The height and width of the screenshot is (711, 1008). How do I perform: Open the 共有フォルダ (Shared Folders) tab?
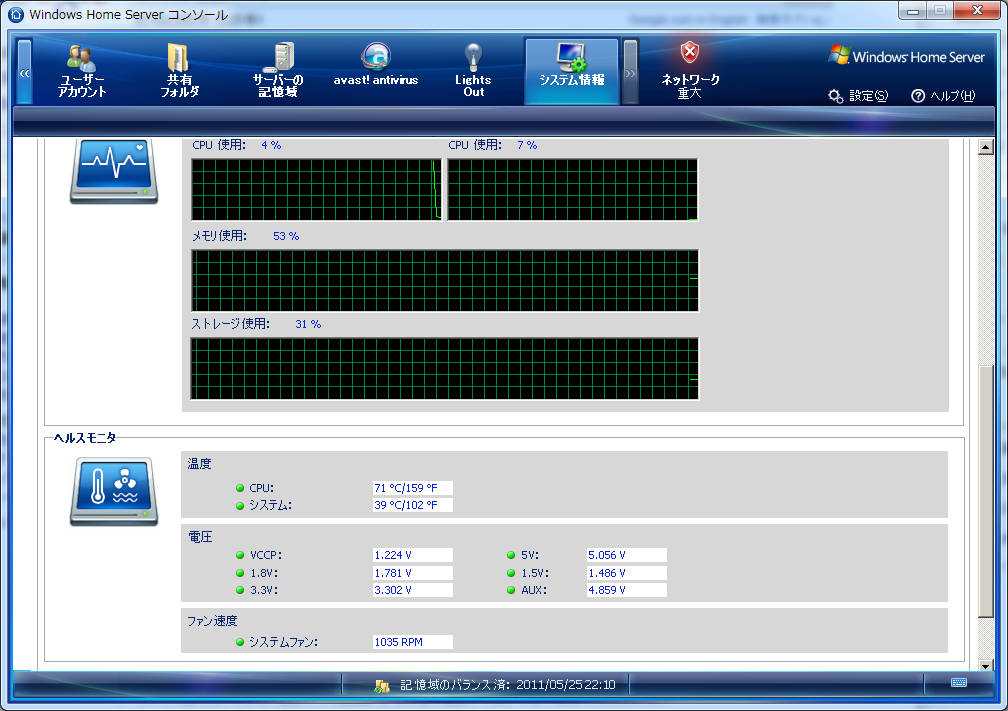tap(180, 71)
